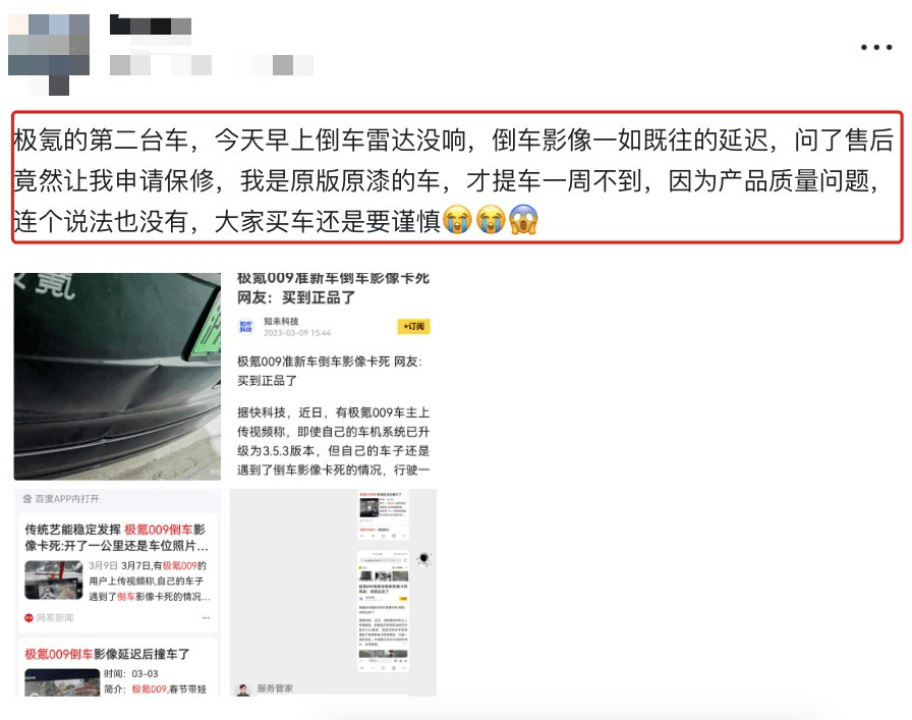Open the fourth image with small phone screenshots
The height and width of the screenshot is (720, 912).
click(x=333, y=592)
